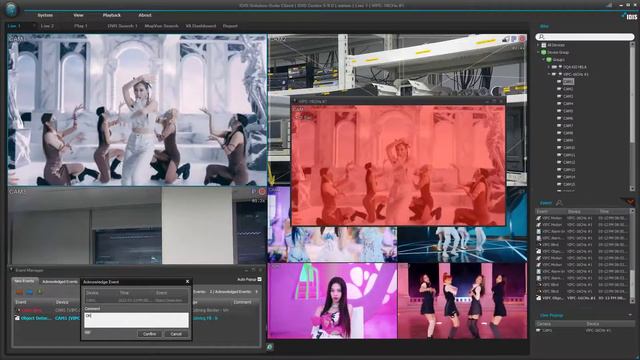The height and width of the screenshot is (360, 640).
Task: Click the icon beside the Event tab
Action: (x=559, y=203)
